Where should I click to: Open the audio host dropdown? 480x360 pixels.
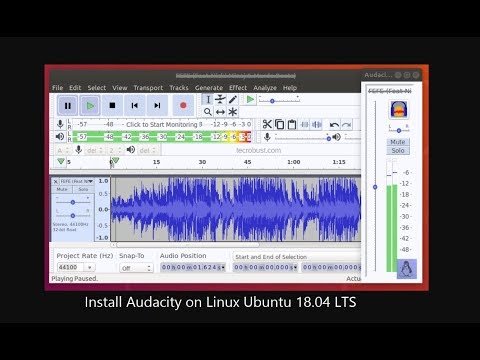pos(63,150)
